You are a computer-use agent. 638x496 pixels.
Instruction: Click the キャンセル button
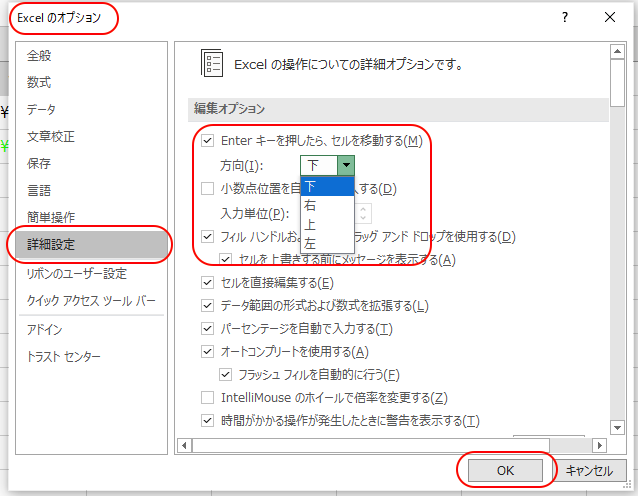589,470
